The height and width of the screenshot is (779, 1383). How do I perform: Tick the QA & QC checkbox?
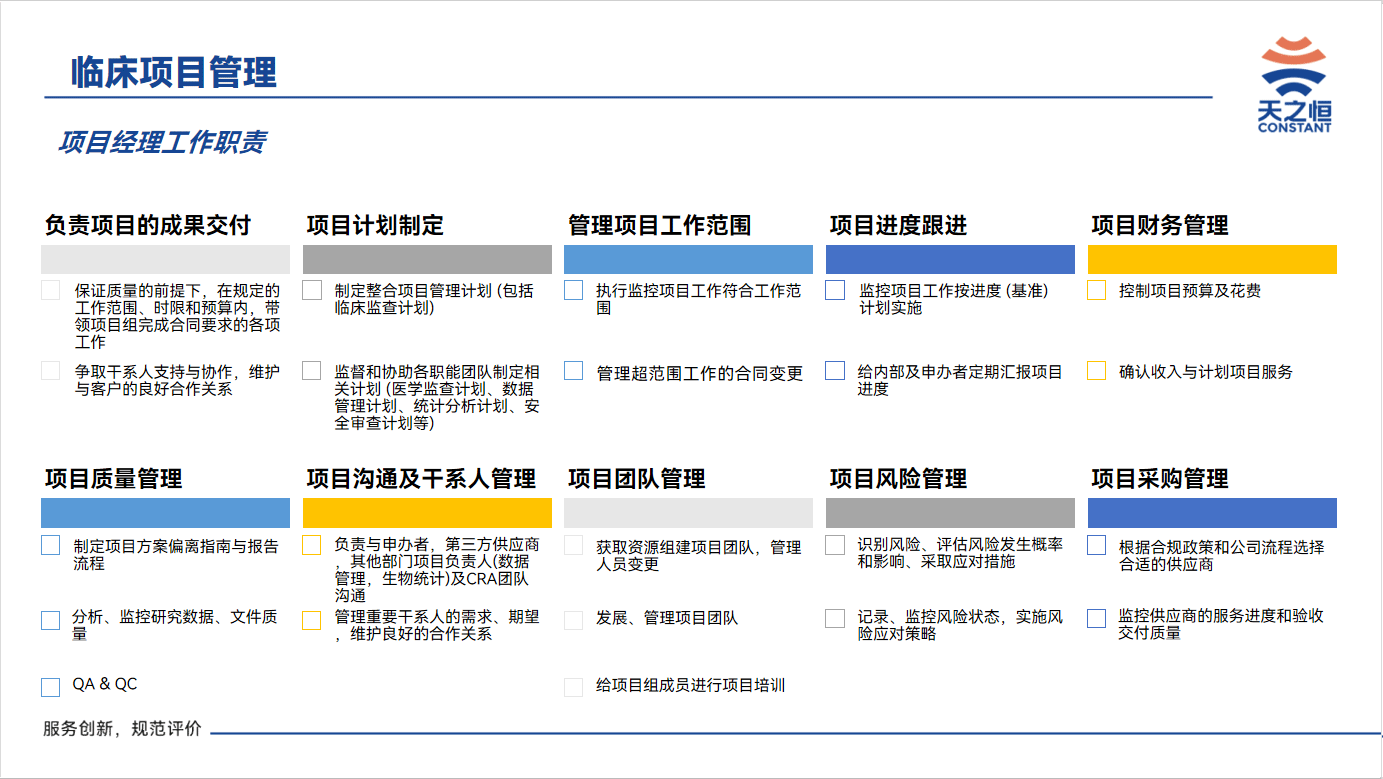tap(51, 687)
